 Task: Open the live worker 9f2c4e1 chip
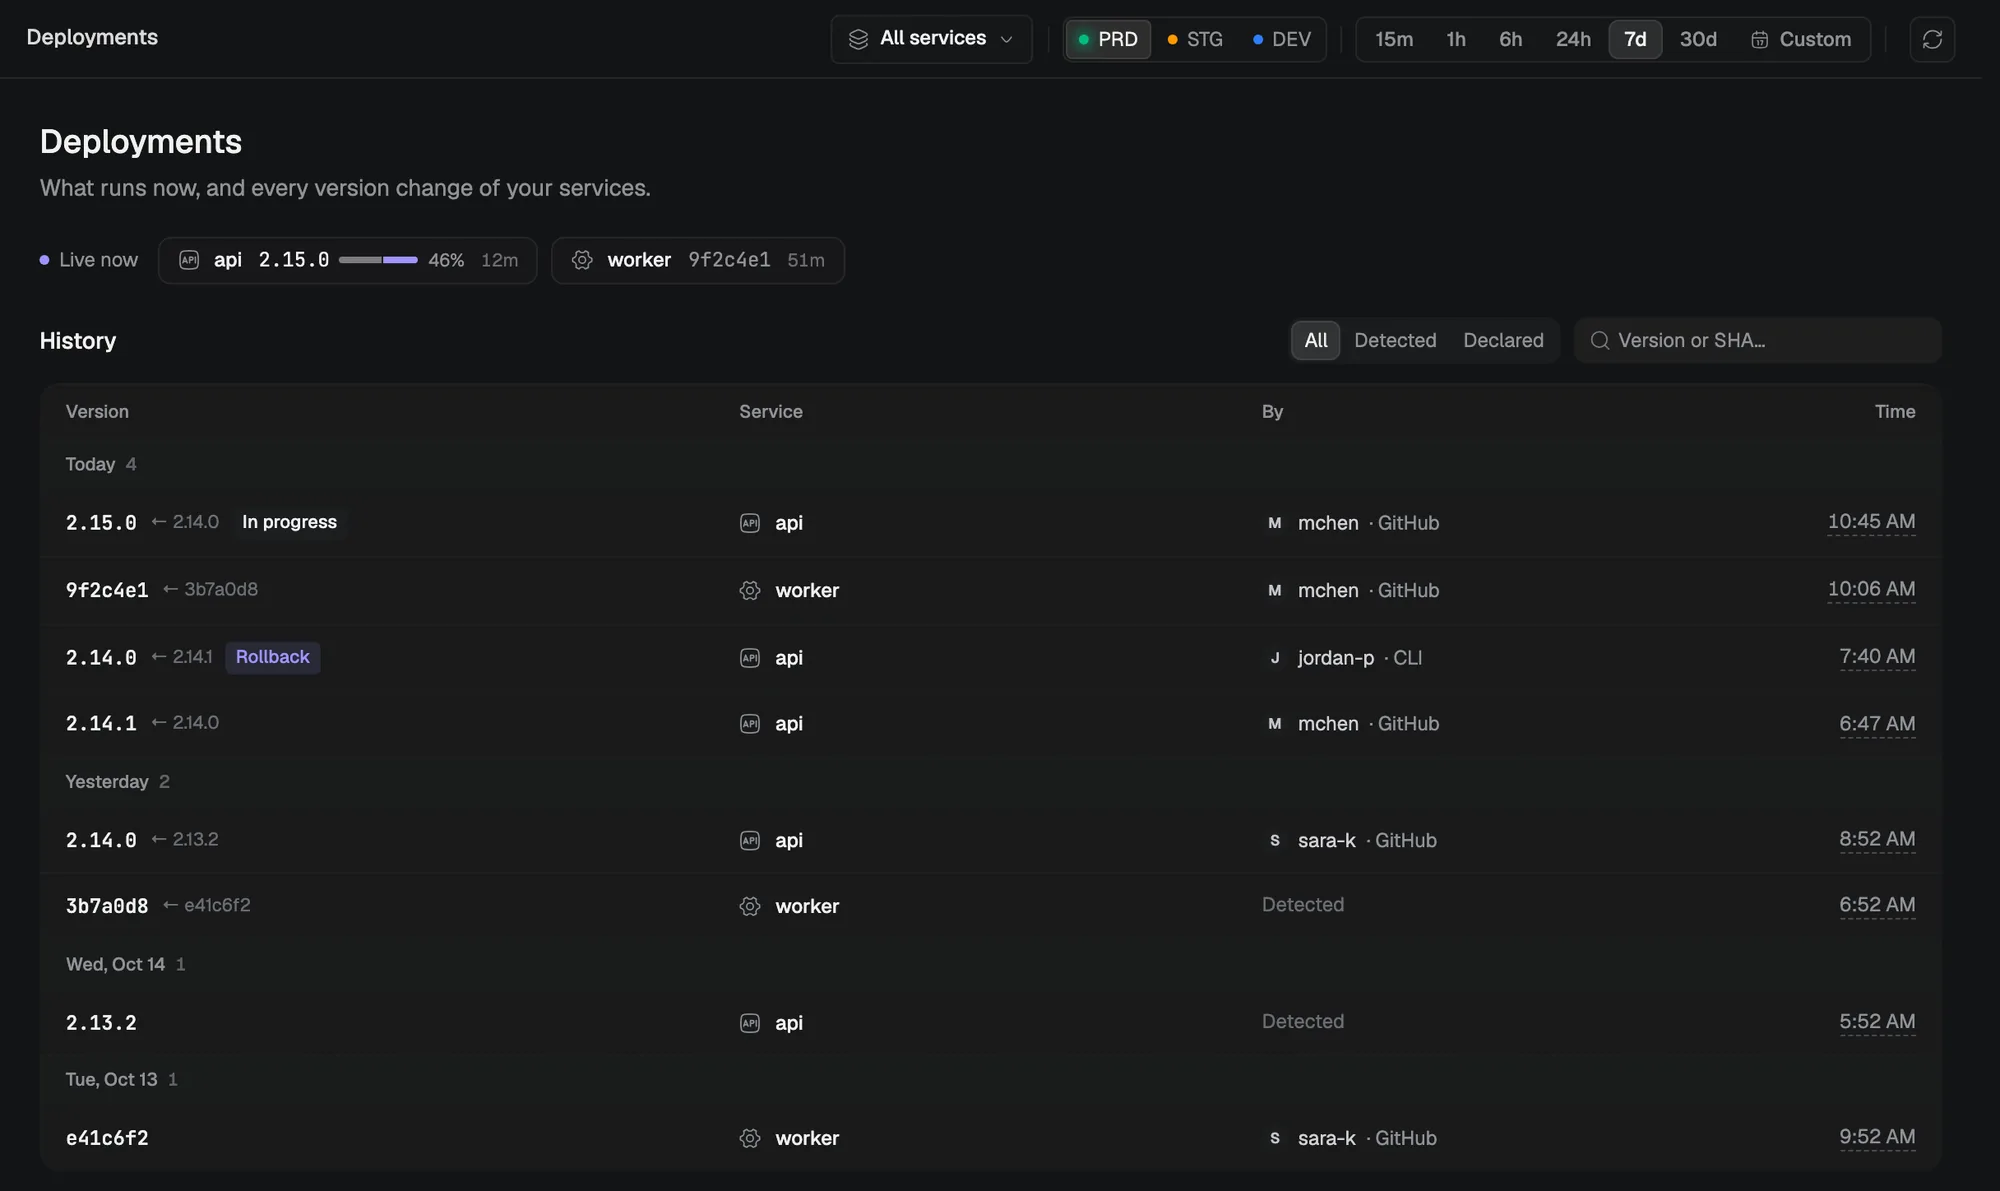698,260
